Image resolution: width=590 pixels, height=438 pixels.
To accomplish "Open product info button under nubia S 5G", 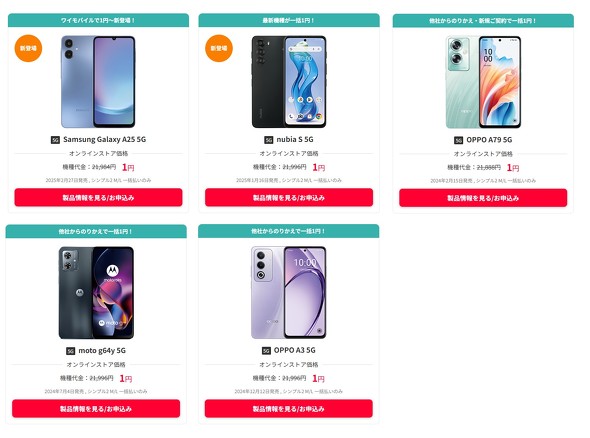I will pos(289,198).
